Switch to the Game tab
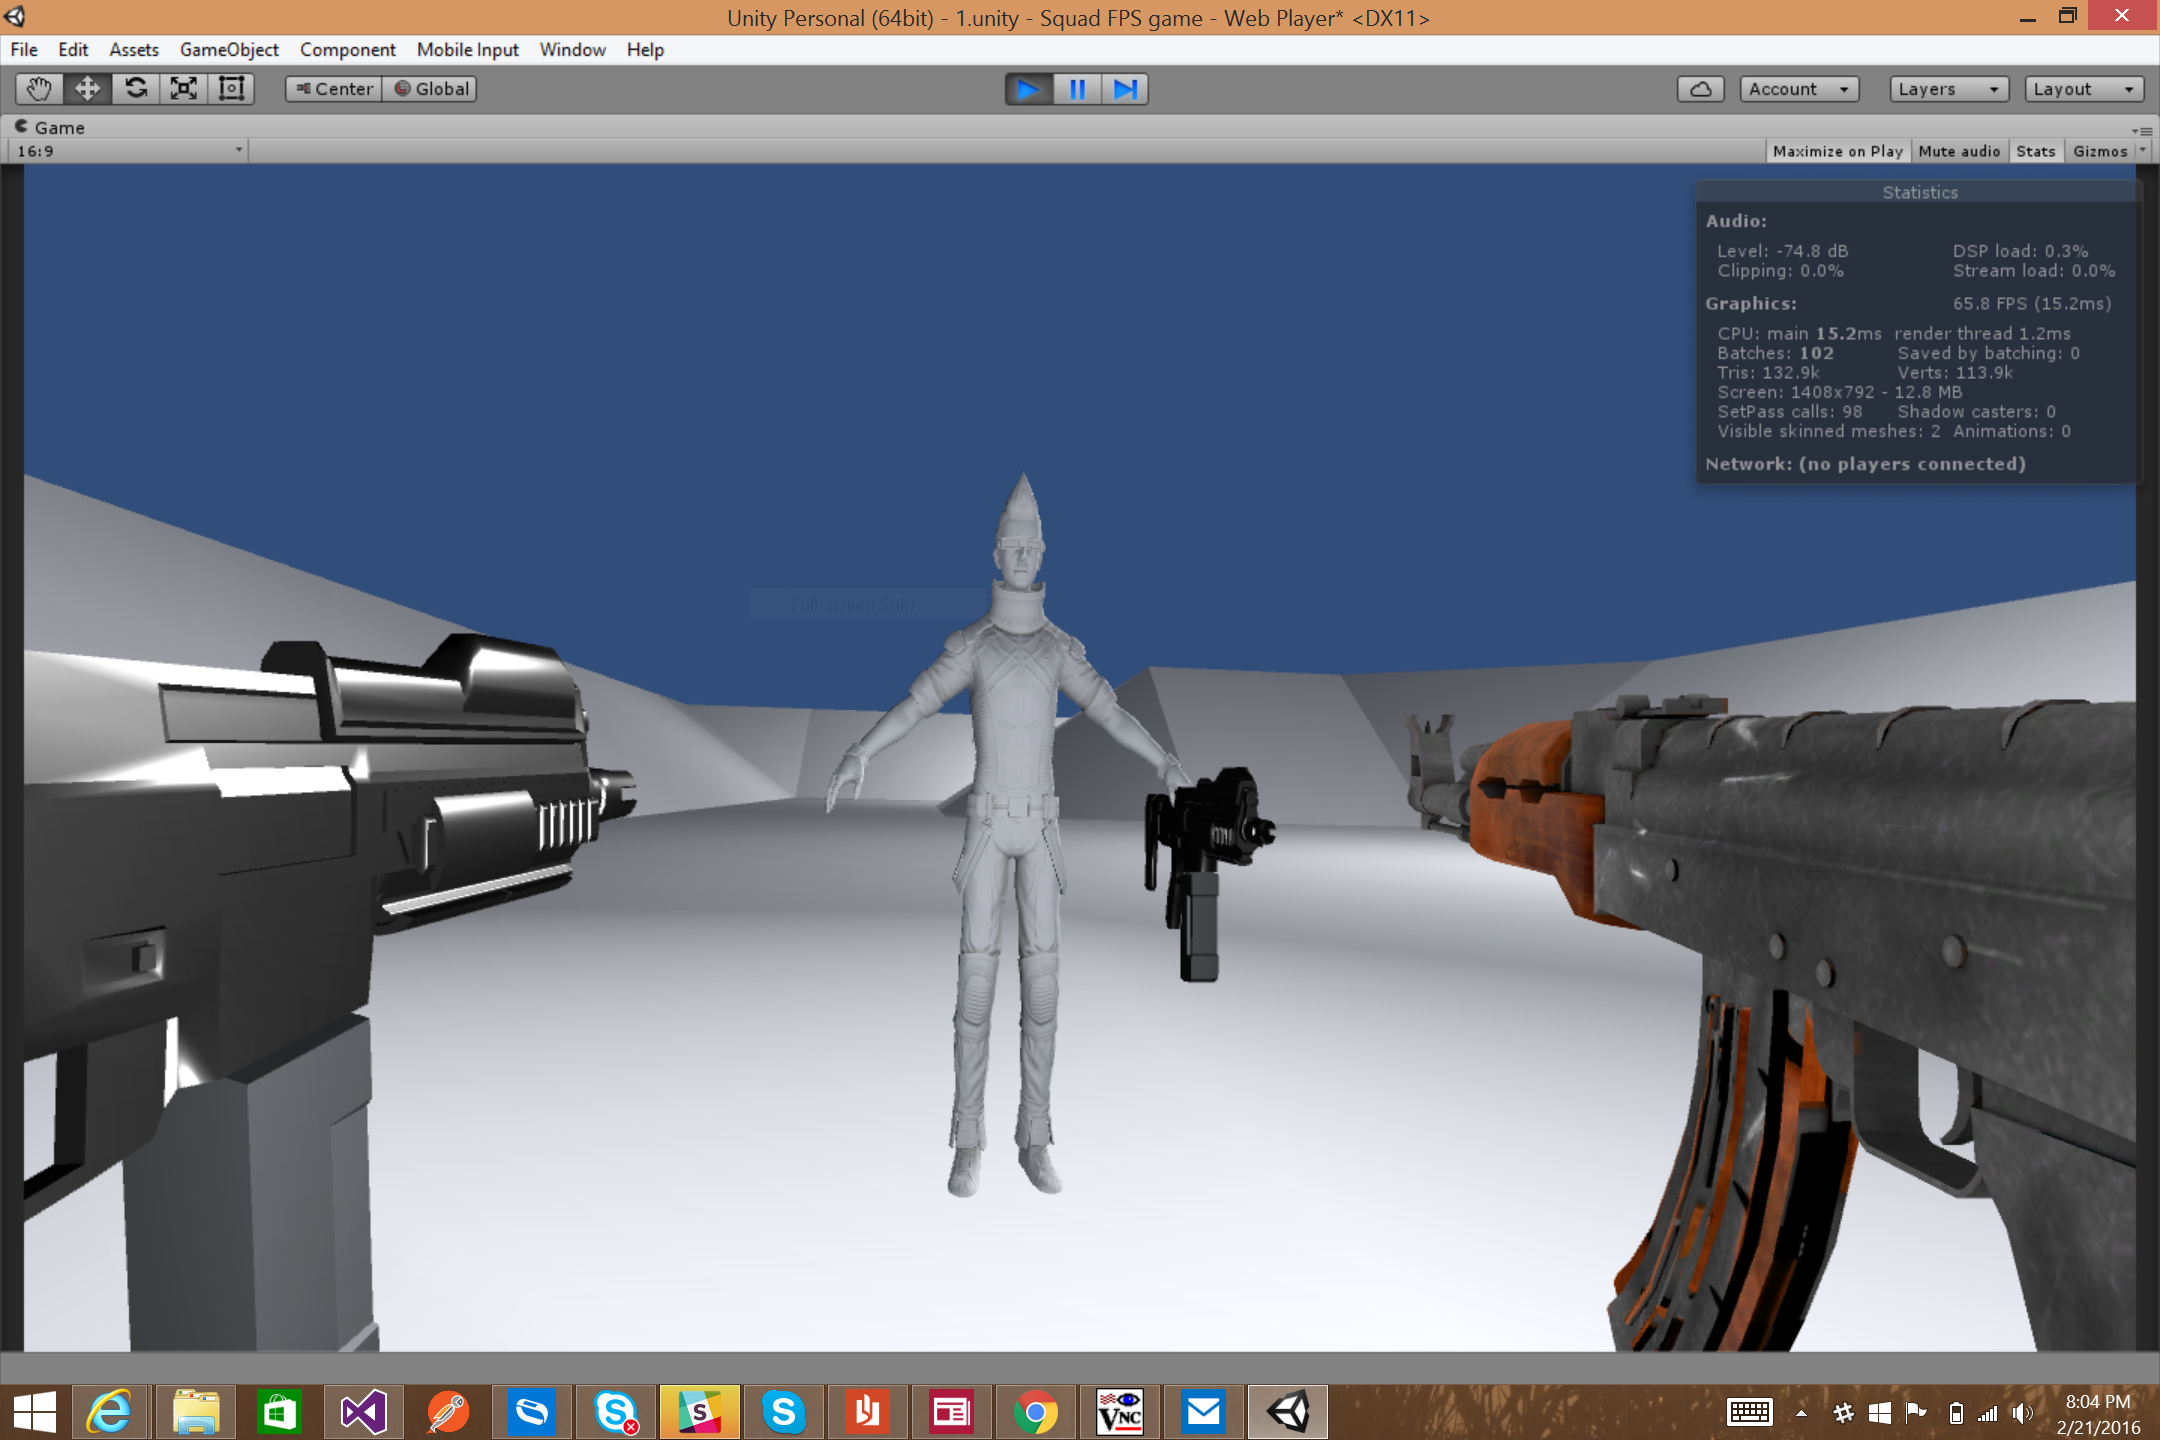2160x1440 pixels. 50,127
